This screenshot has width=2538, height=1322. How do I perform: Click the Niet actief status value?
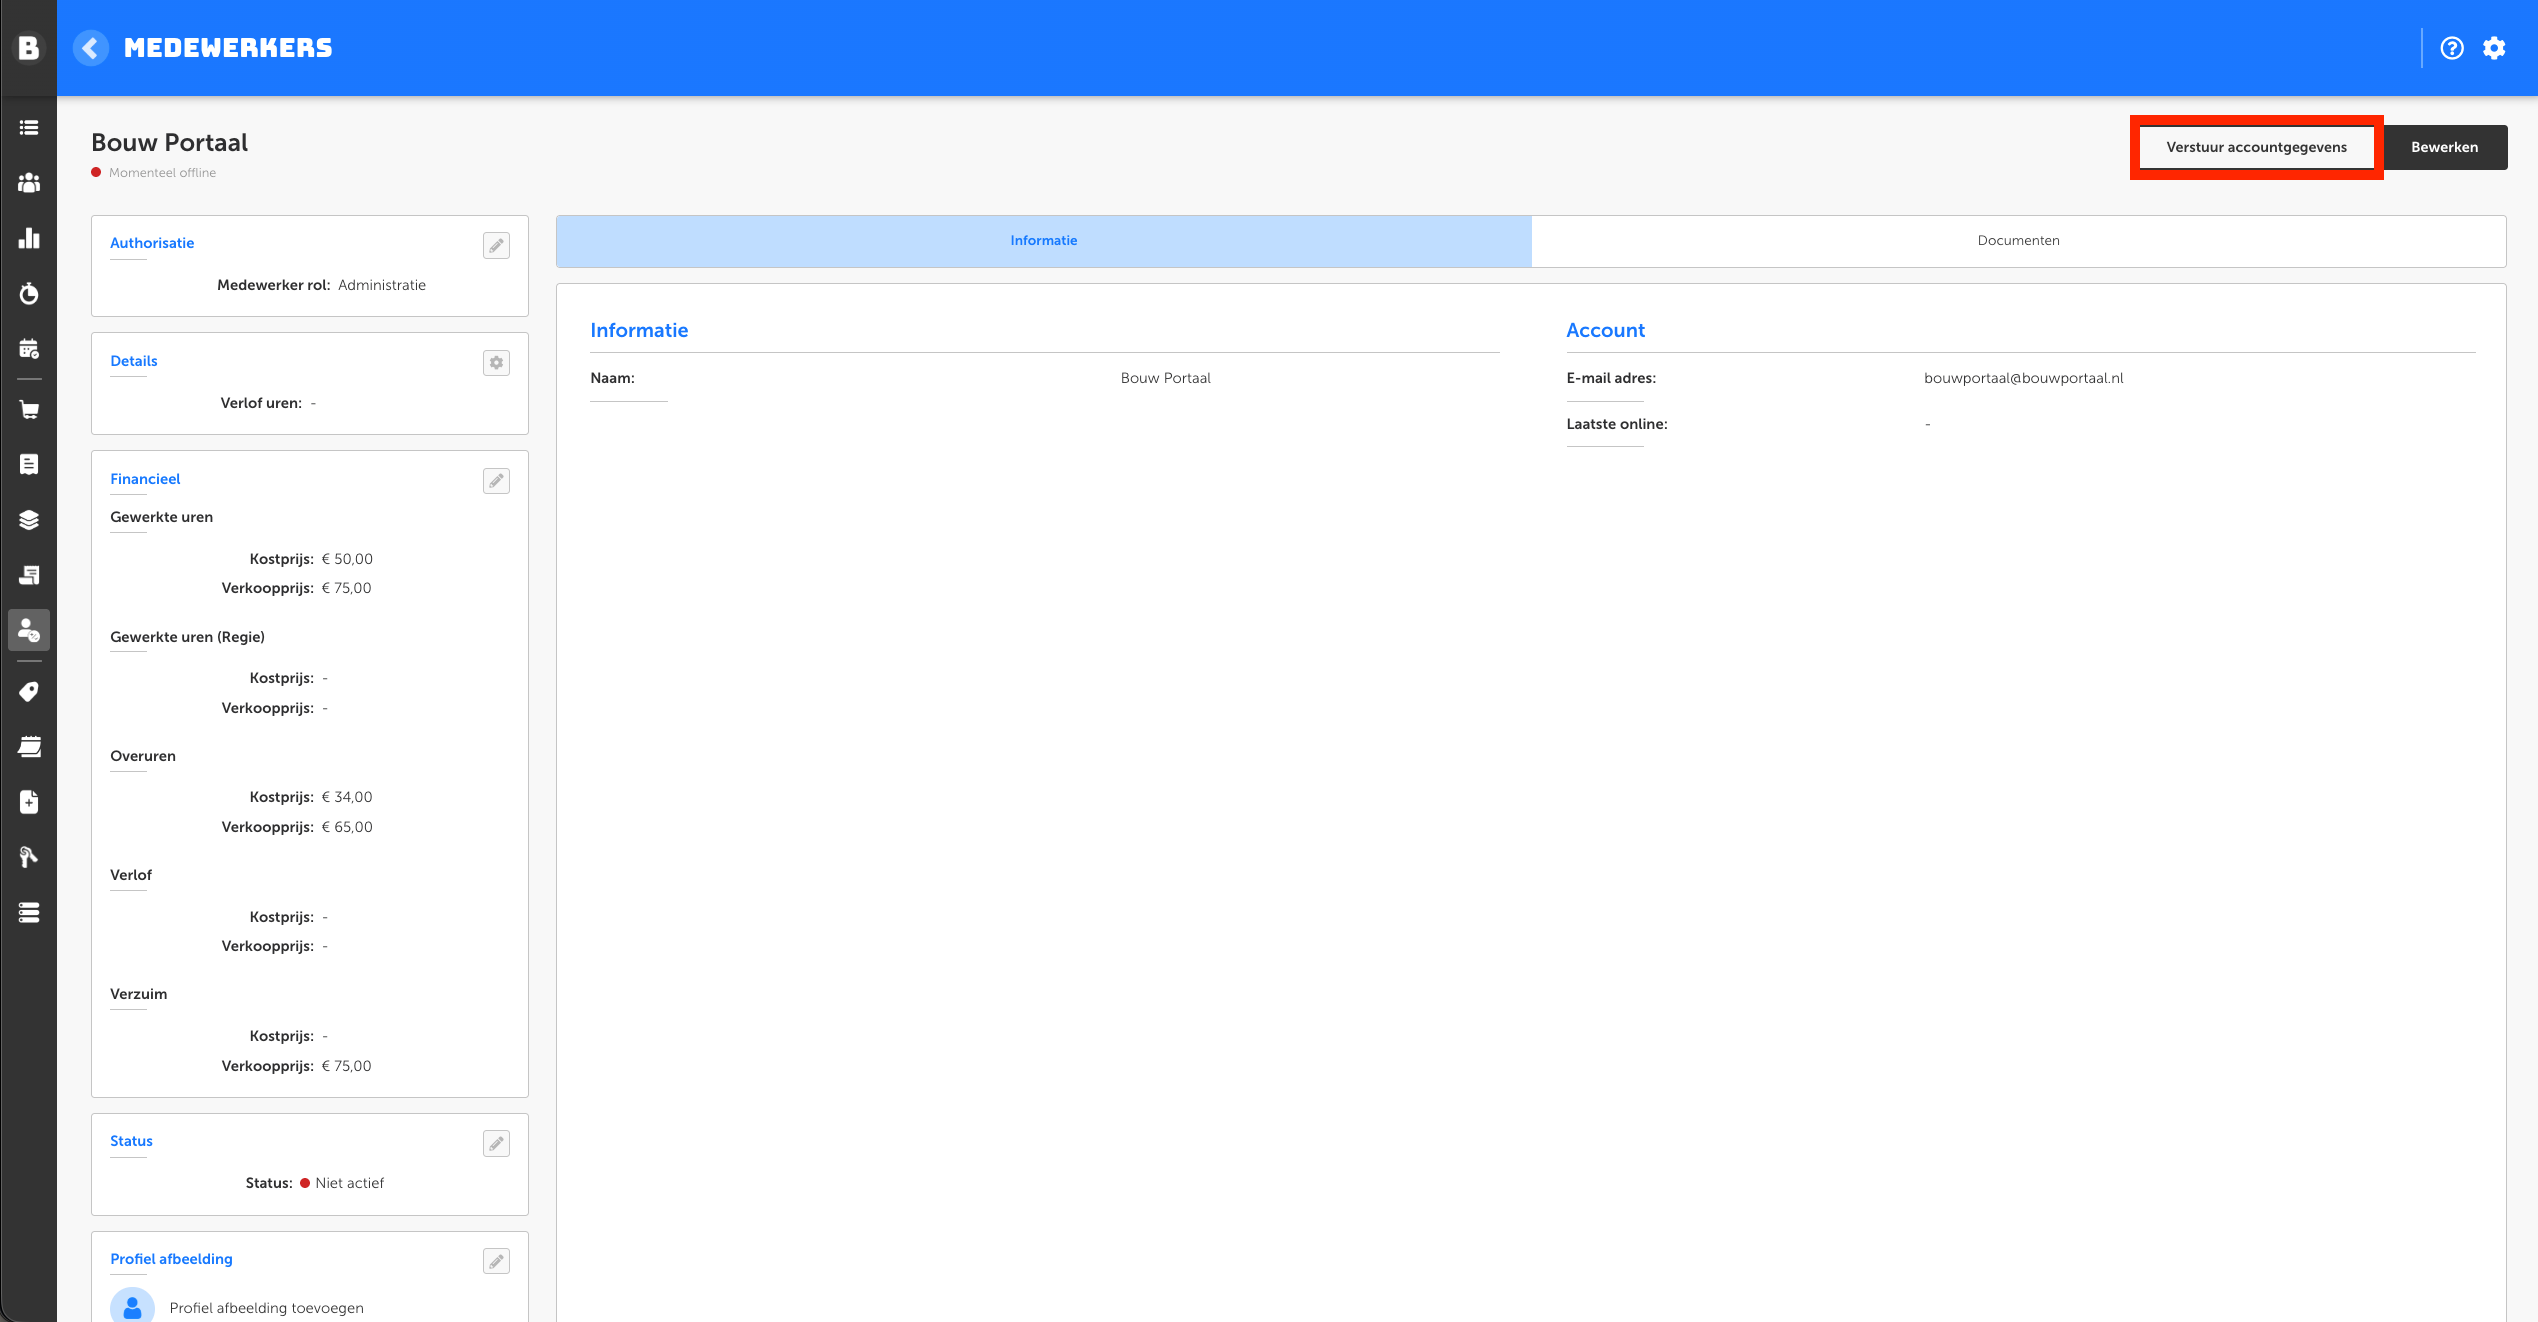point(349,1183)
